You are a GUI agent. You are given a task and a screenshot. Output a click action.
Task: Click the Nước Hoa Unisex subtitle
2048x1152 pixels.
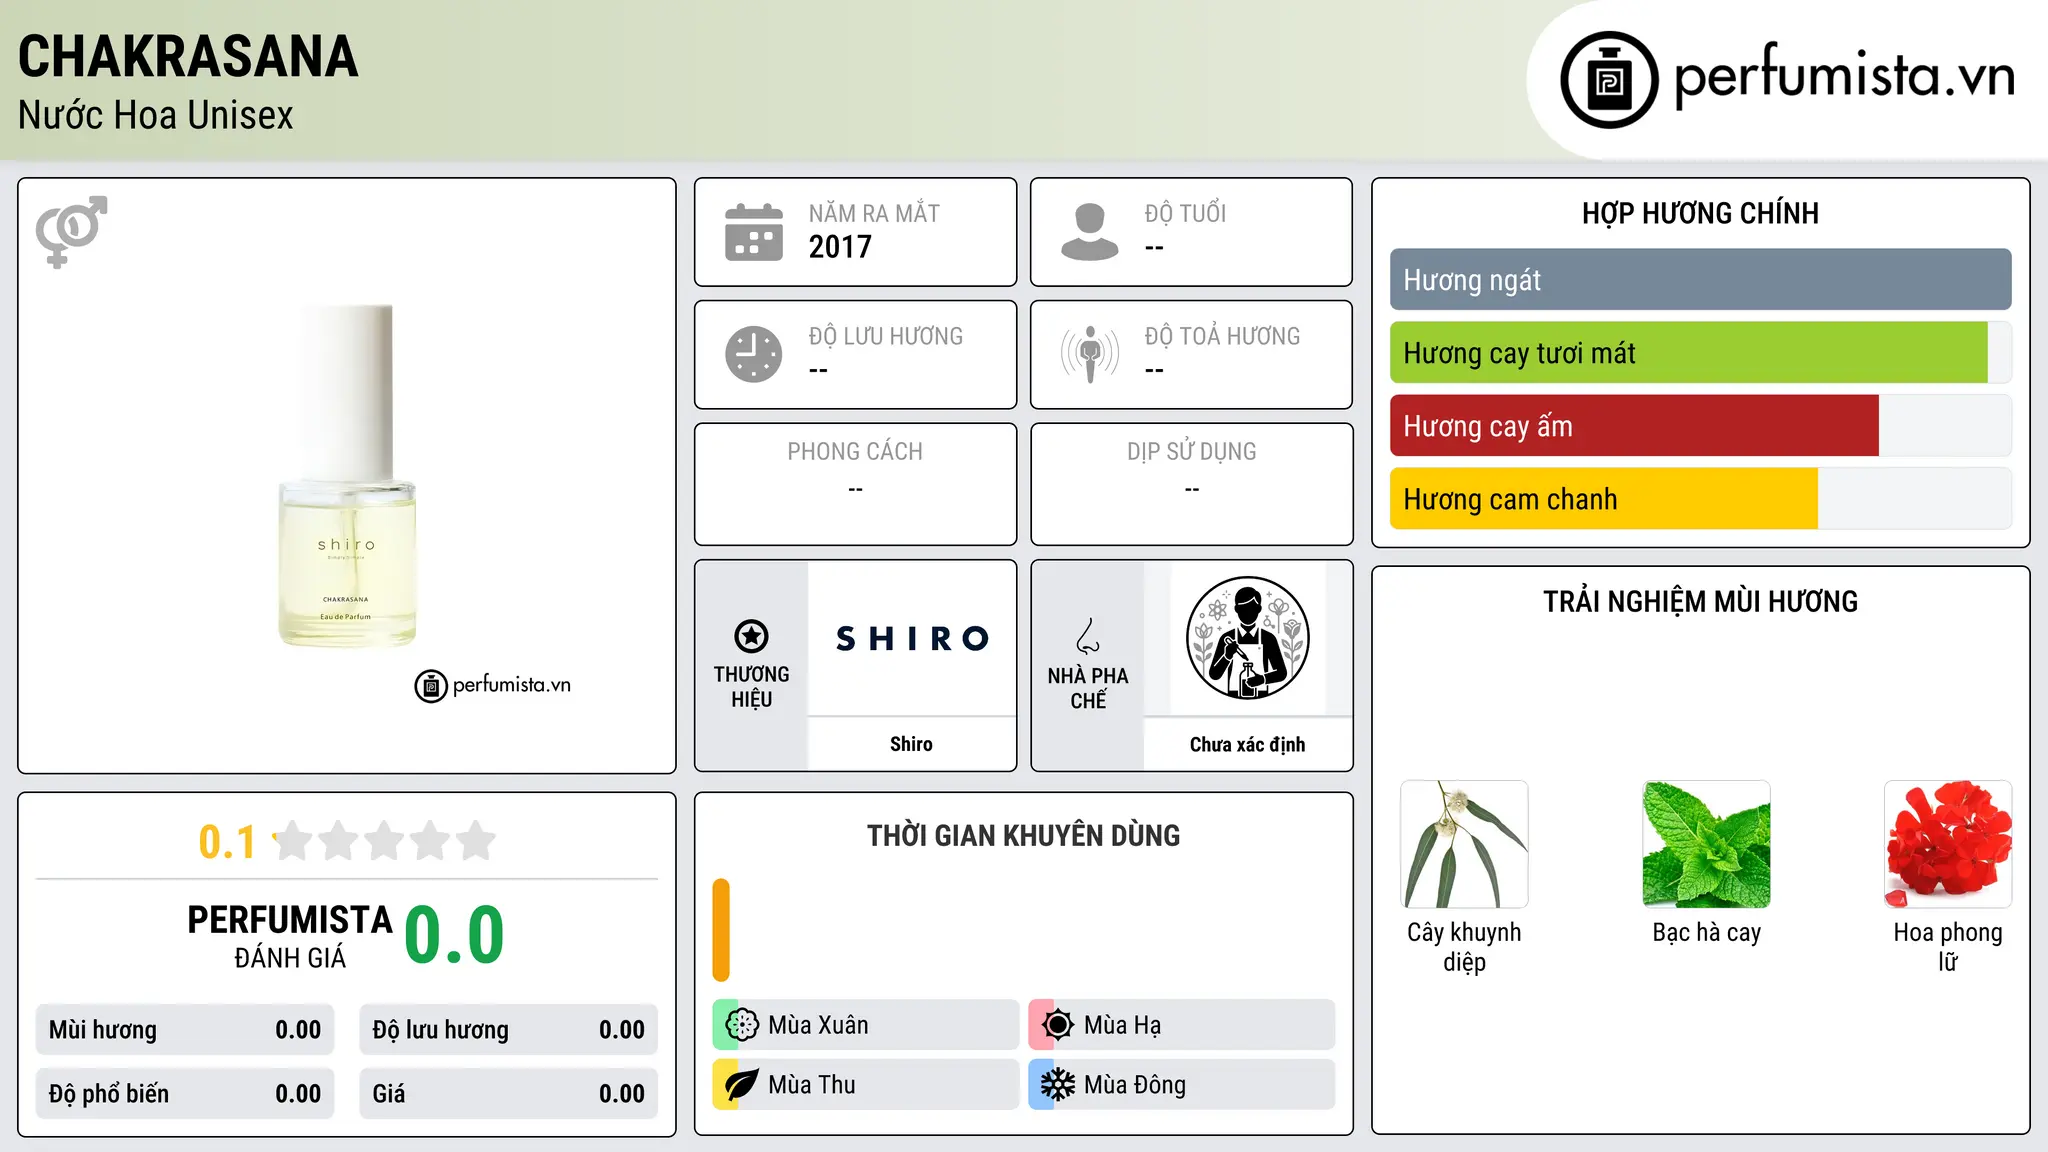tap(156, 116)
